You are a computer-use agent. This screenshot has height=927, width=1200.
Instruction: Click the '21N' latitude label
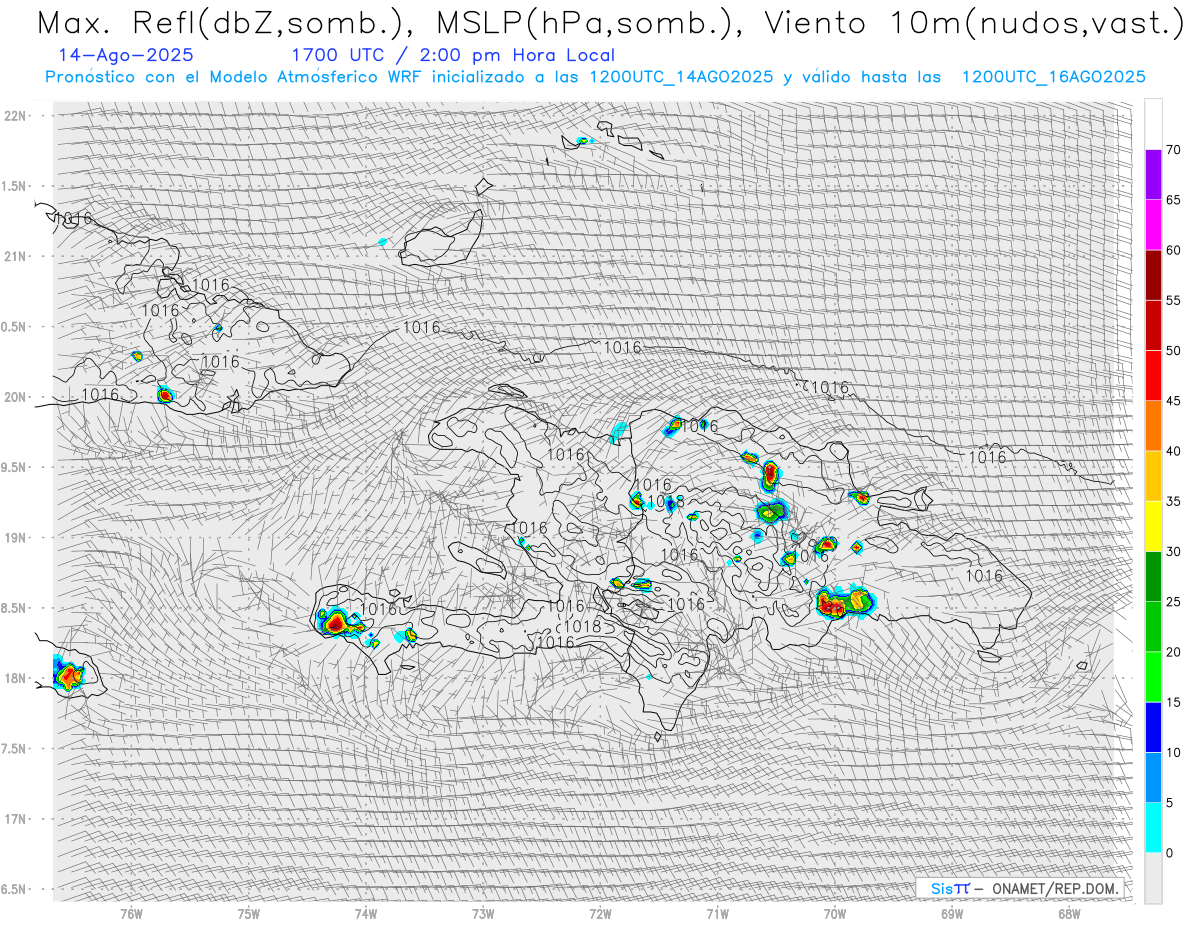[15, 256]
